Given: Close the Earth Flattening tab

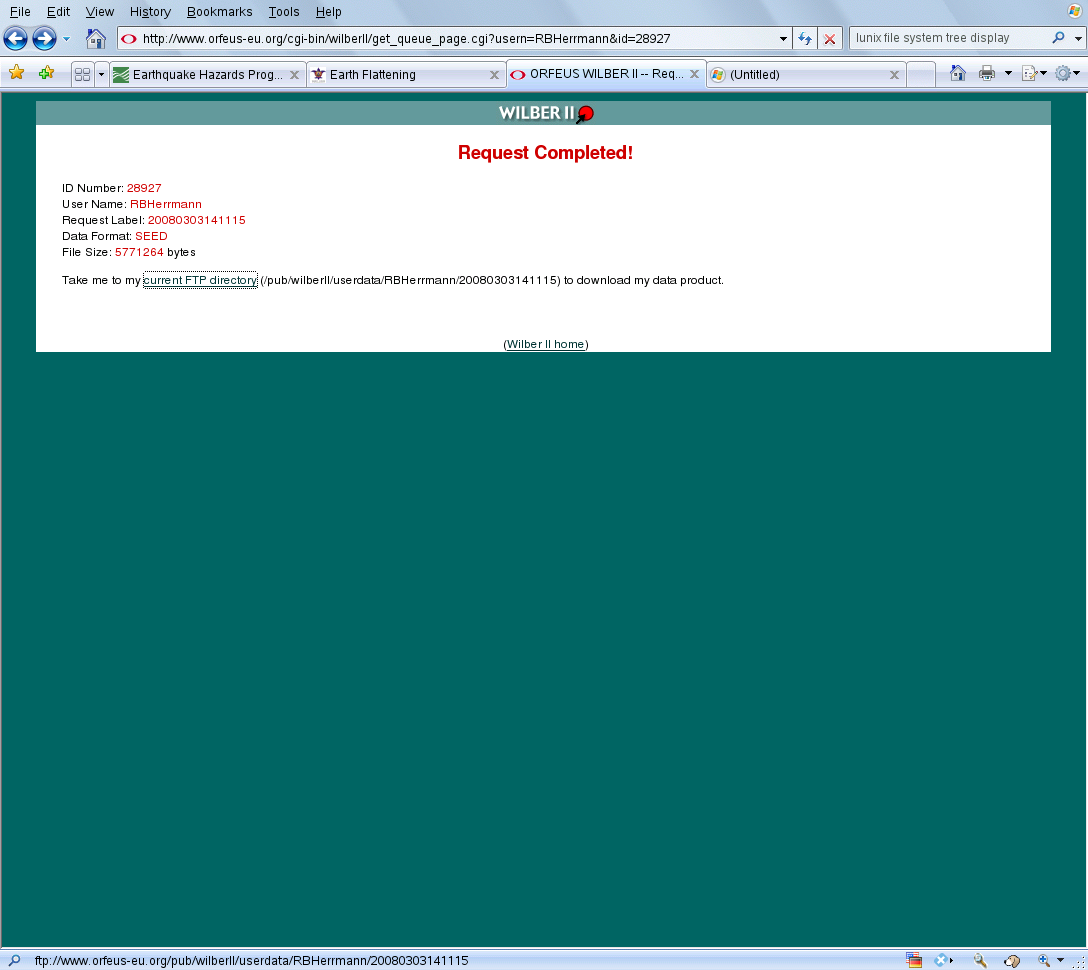Looking at the screenshot, I should pos(494,75).
